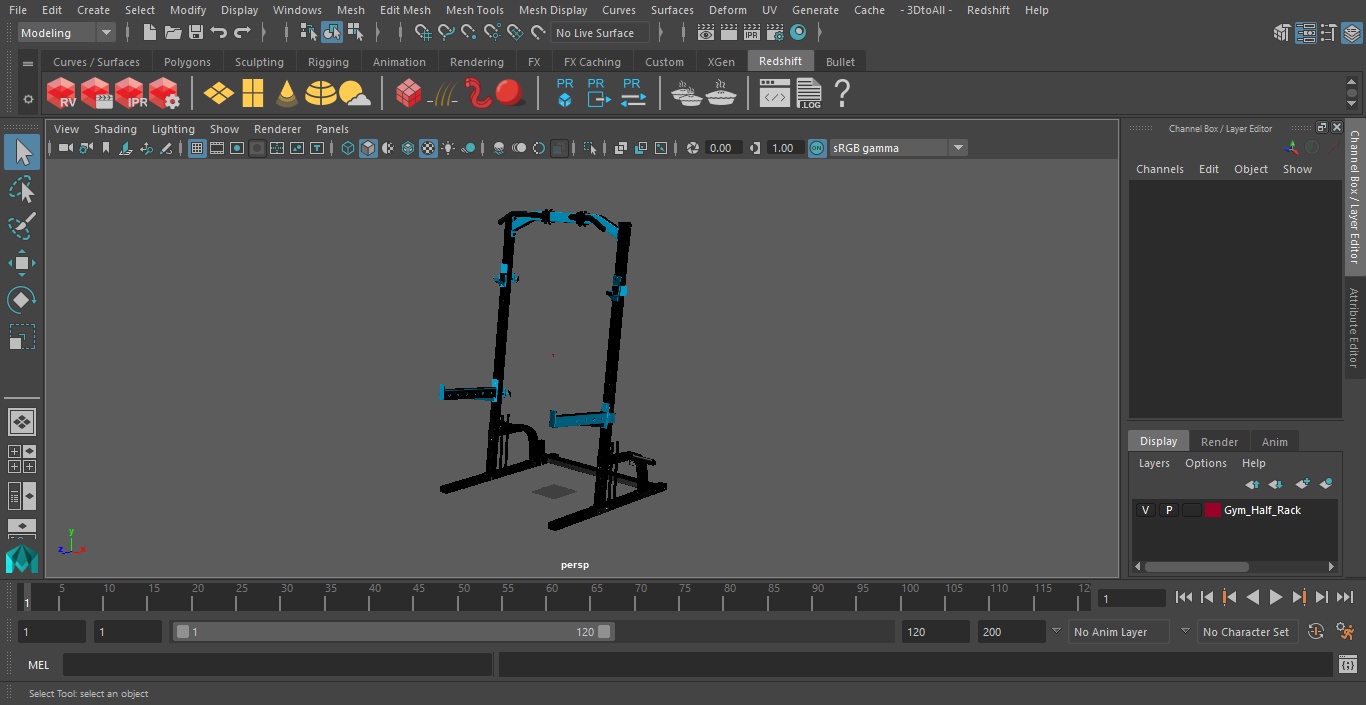Select the Paint selection tool

pos(22,226)
